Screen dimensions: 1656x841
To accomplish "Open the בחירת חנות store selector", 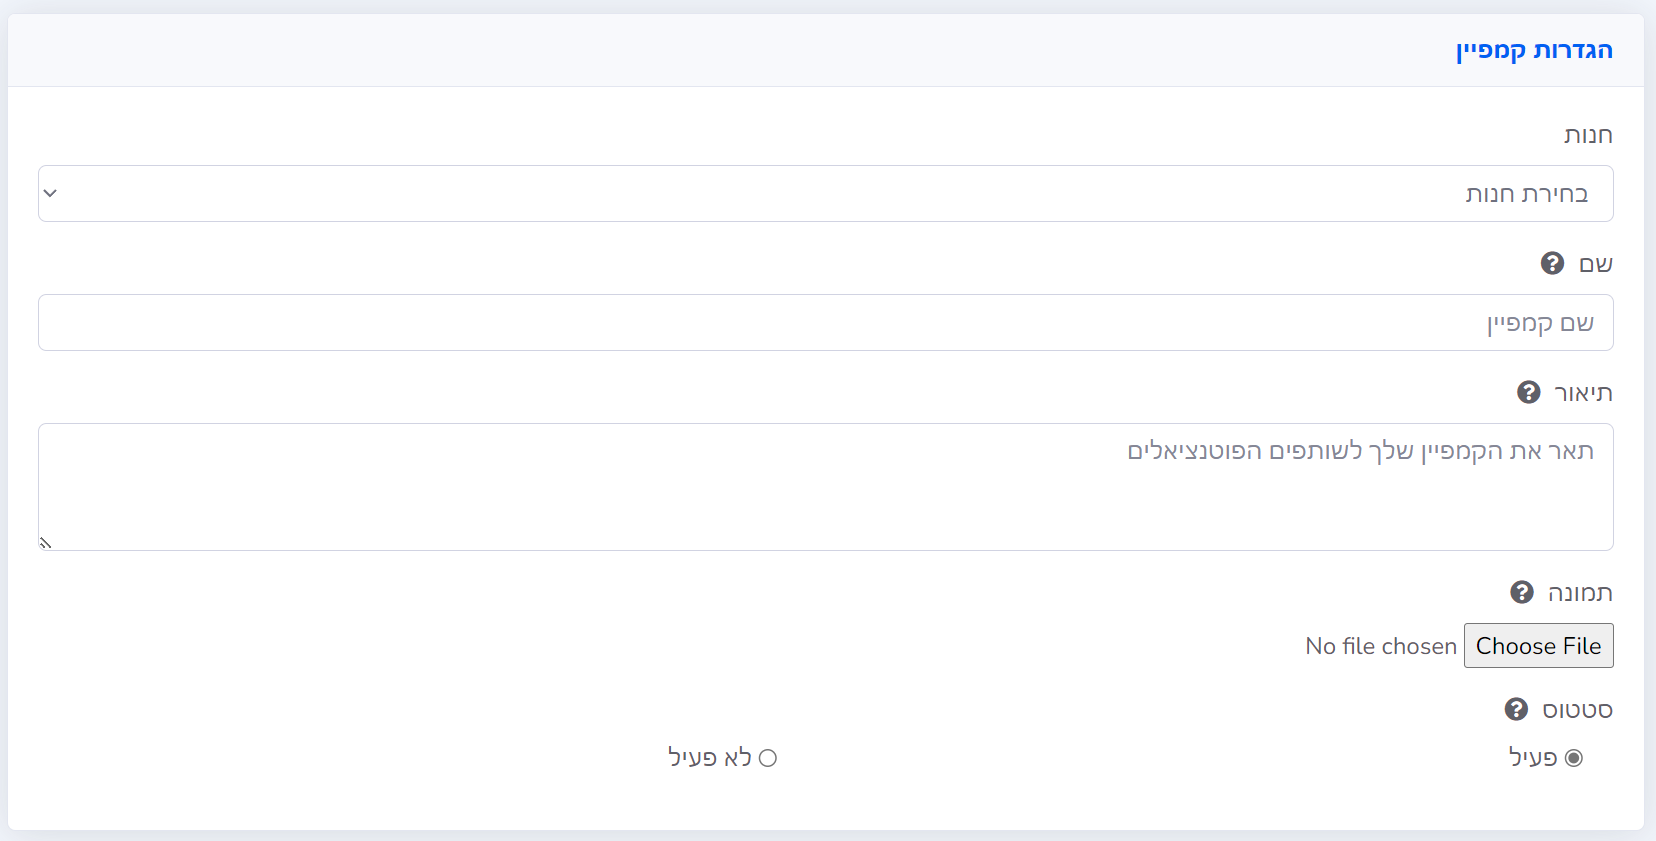I will click(x=826, y=194).
